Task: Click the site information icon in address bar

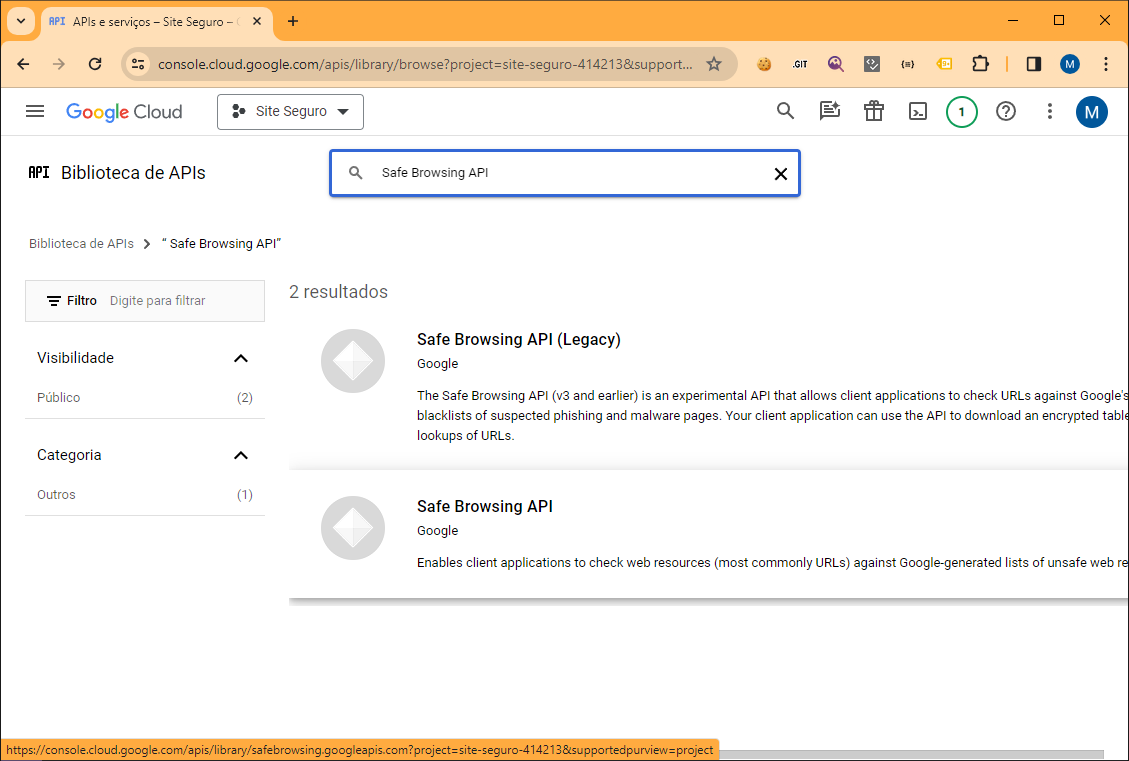Action: [x=138, y=64]
